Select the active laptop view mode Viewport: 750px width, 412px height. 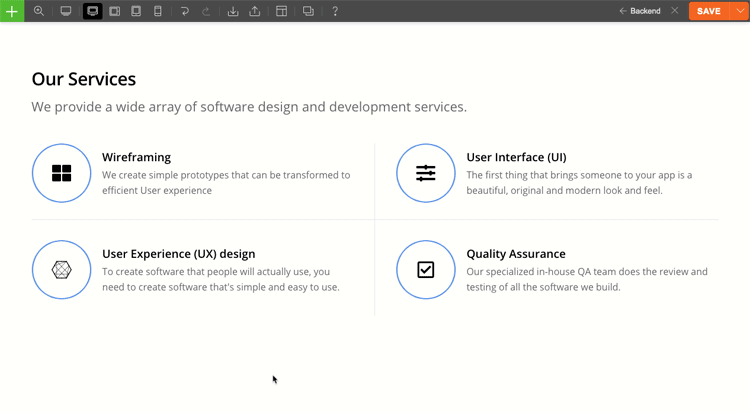tap(92, 11)
